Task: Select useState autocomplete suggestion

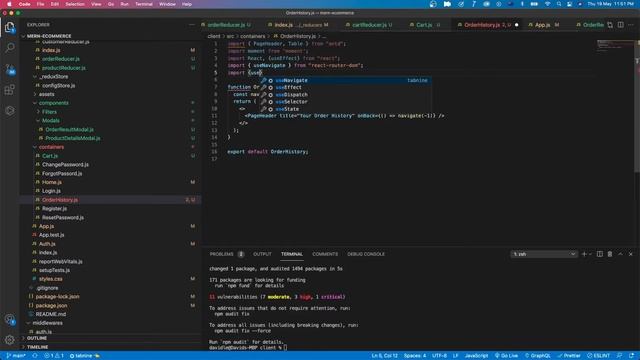Action: click(x=345, y=109)
